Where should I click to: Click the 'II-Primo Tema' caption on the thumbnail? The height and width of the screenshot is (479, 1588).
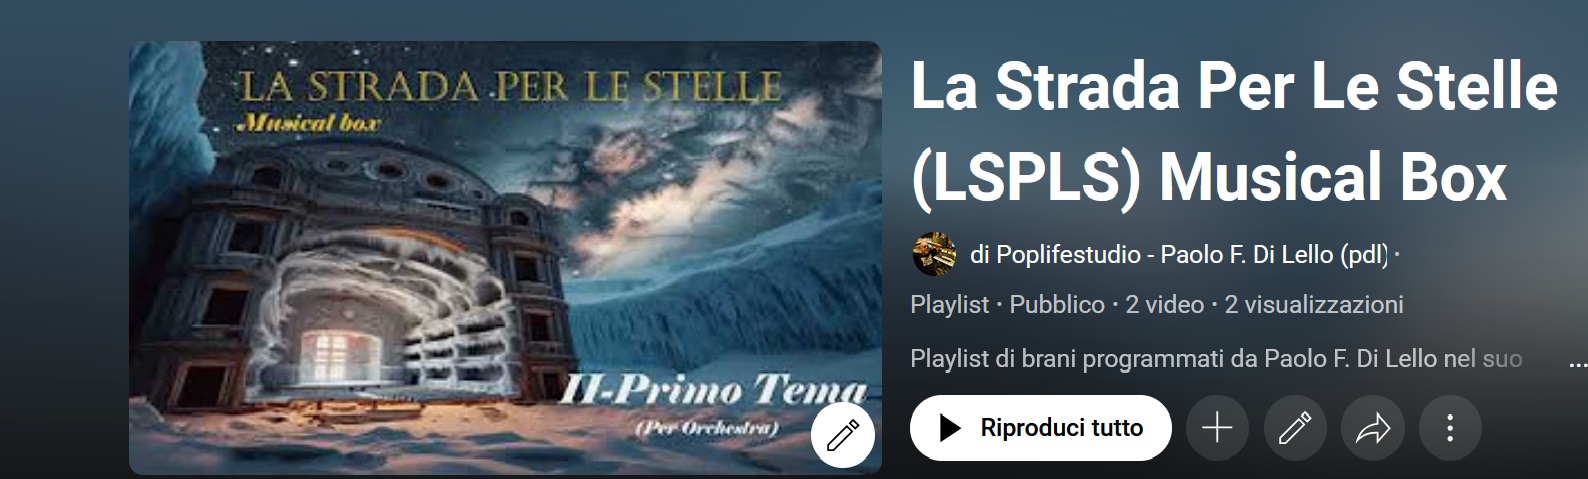(712, 390)
